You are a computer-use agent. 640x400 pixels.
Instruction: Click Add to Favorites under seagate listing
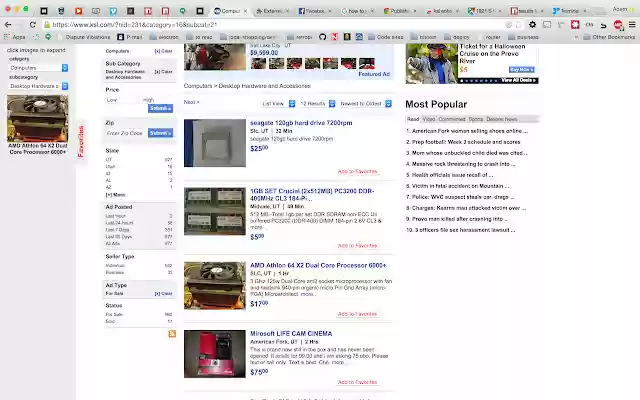coord(357,171)
